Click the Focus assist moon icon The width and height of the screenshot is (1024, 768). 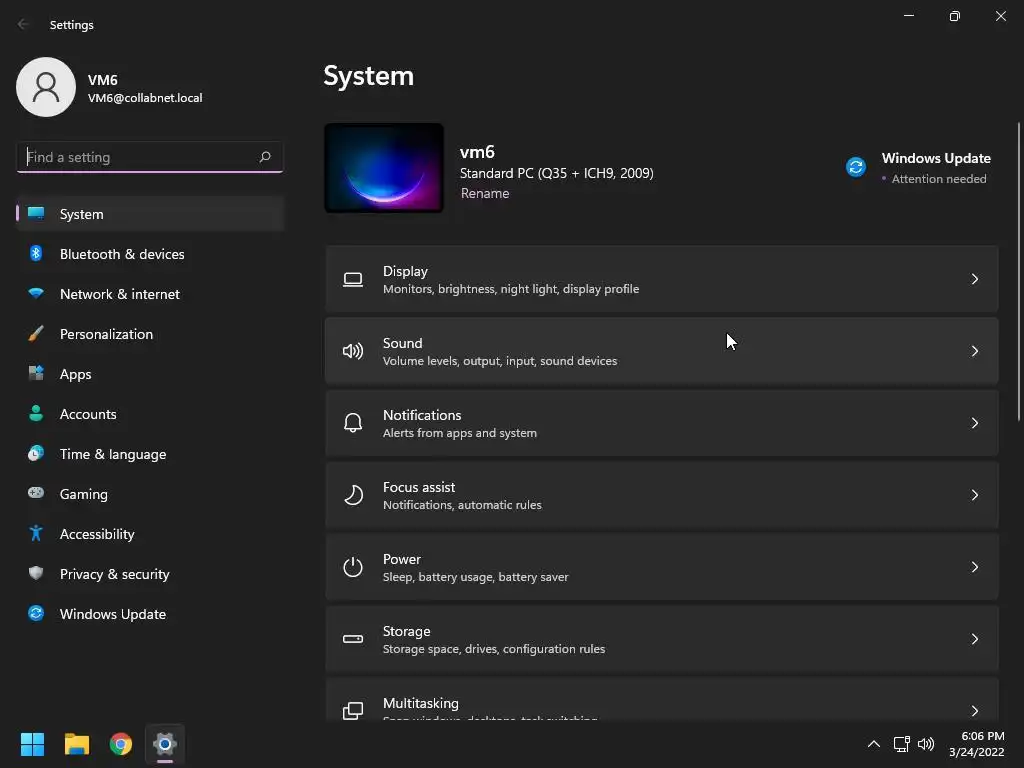point(353,495)
